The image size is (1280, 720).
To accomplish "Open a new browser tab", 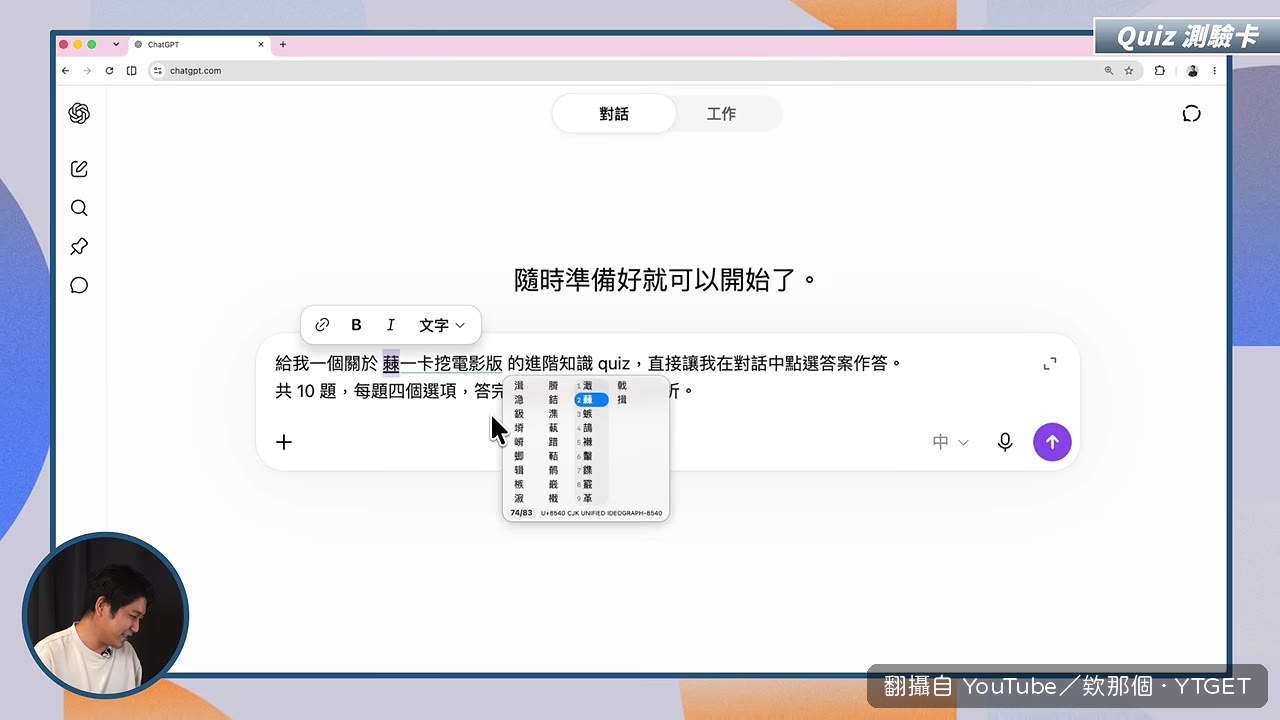I will point(283,45).
